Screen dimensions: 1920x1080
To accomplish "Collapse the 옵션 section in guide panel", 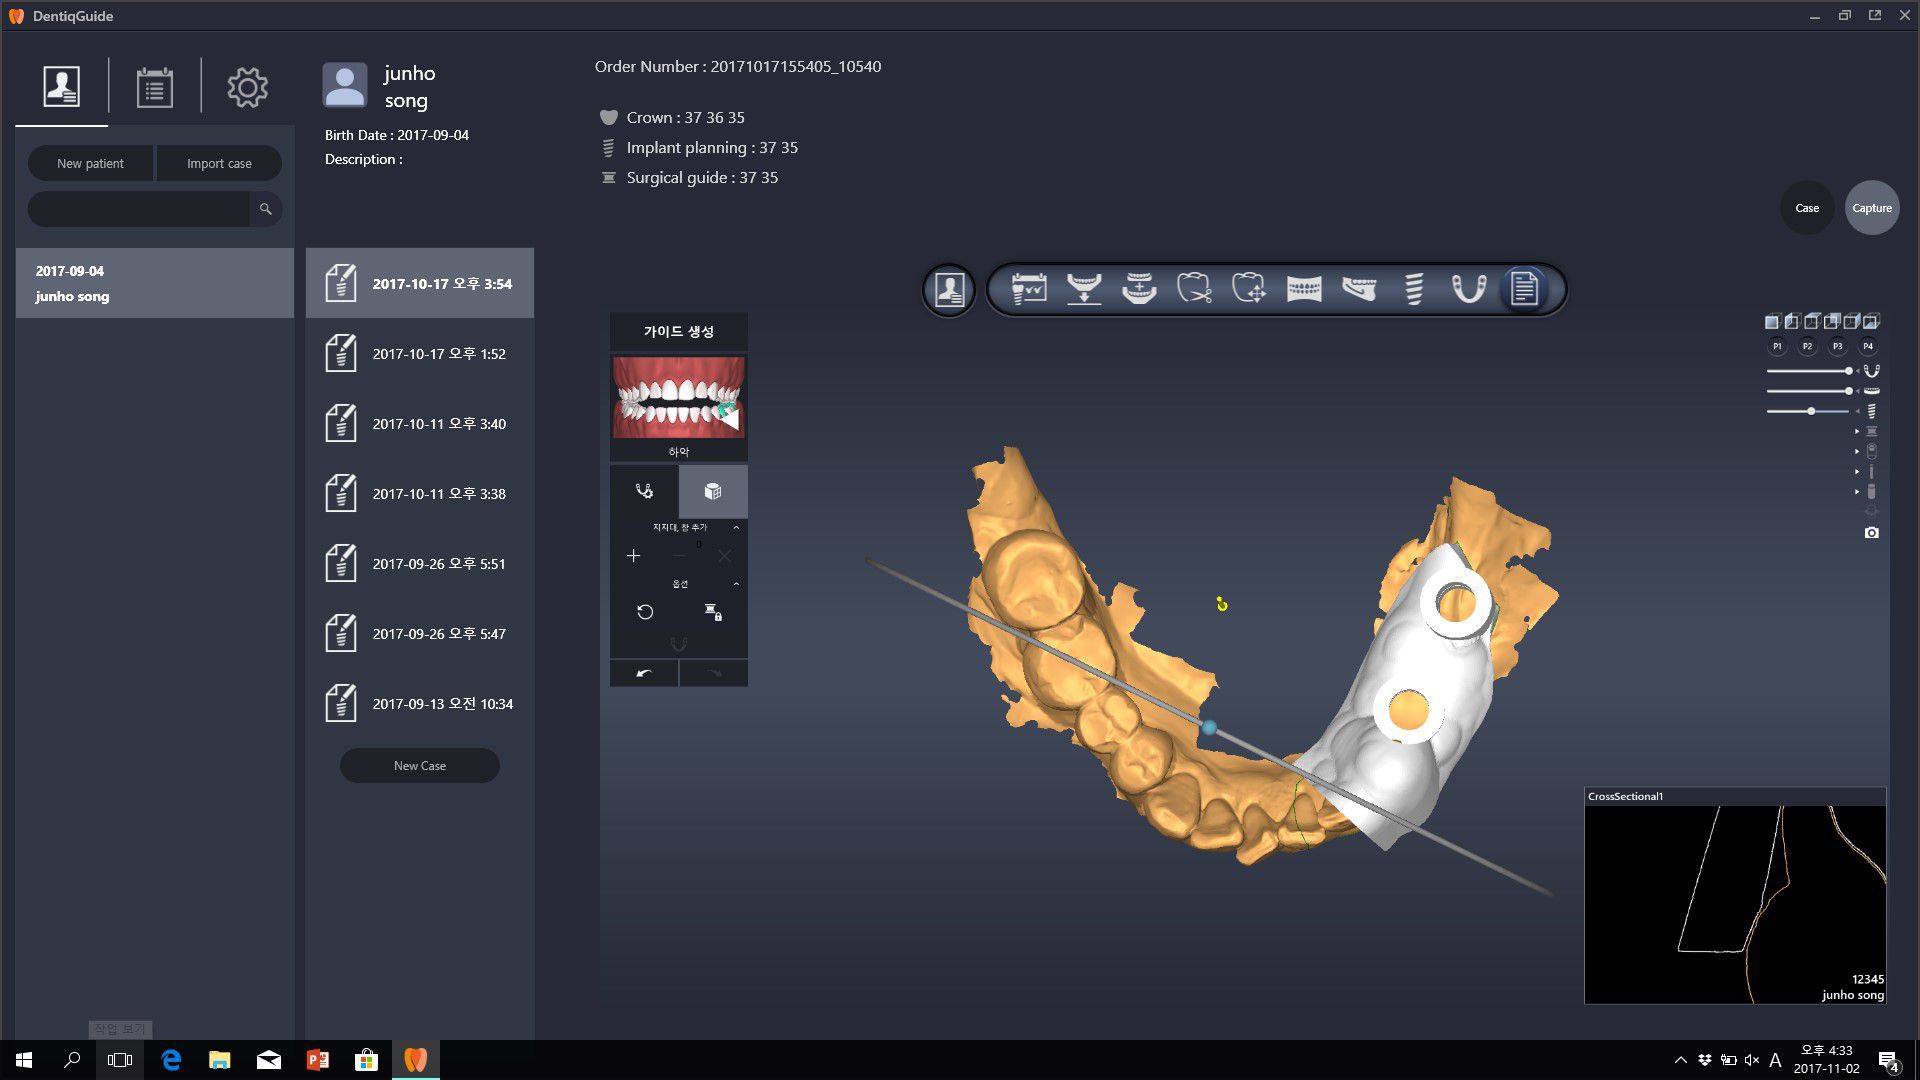I will [x=737, y=583].
